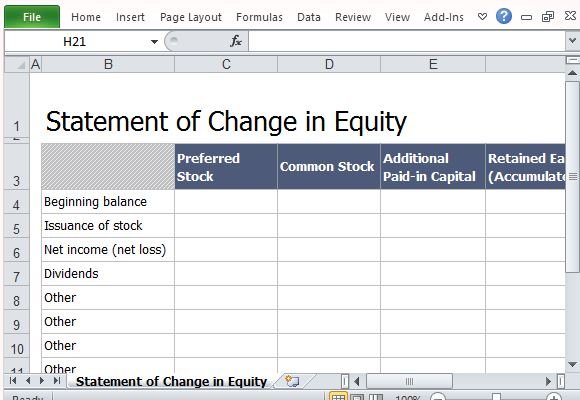Restore down the workbook window
The width and height of the screenshot is (580, 400).
(x=547, y=17)
